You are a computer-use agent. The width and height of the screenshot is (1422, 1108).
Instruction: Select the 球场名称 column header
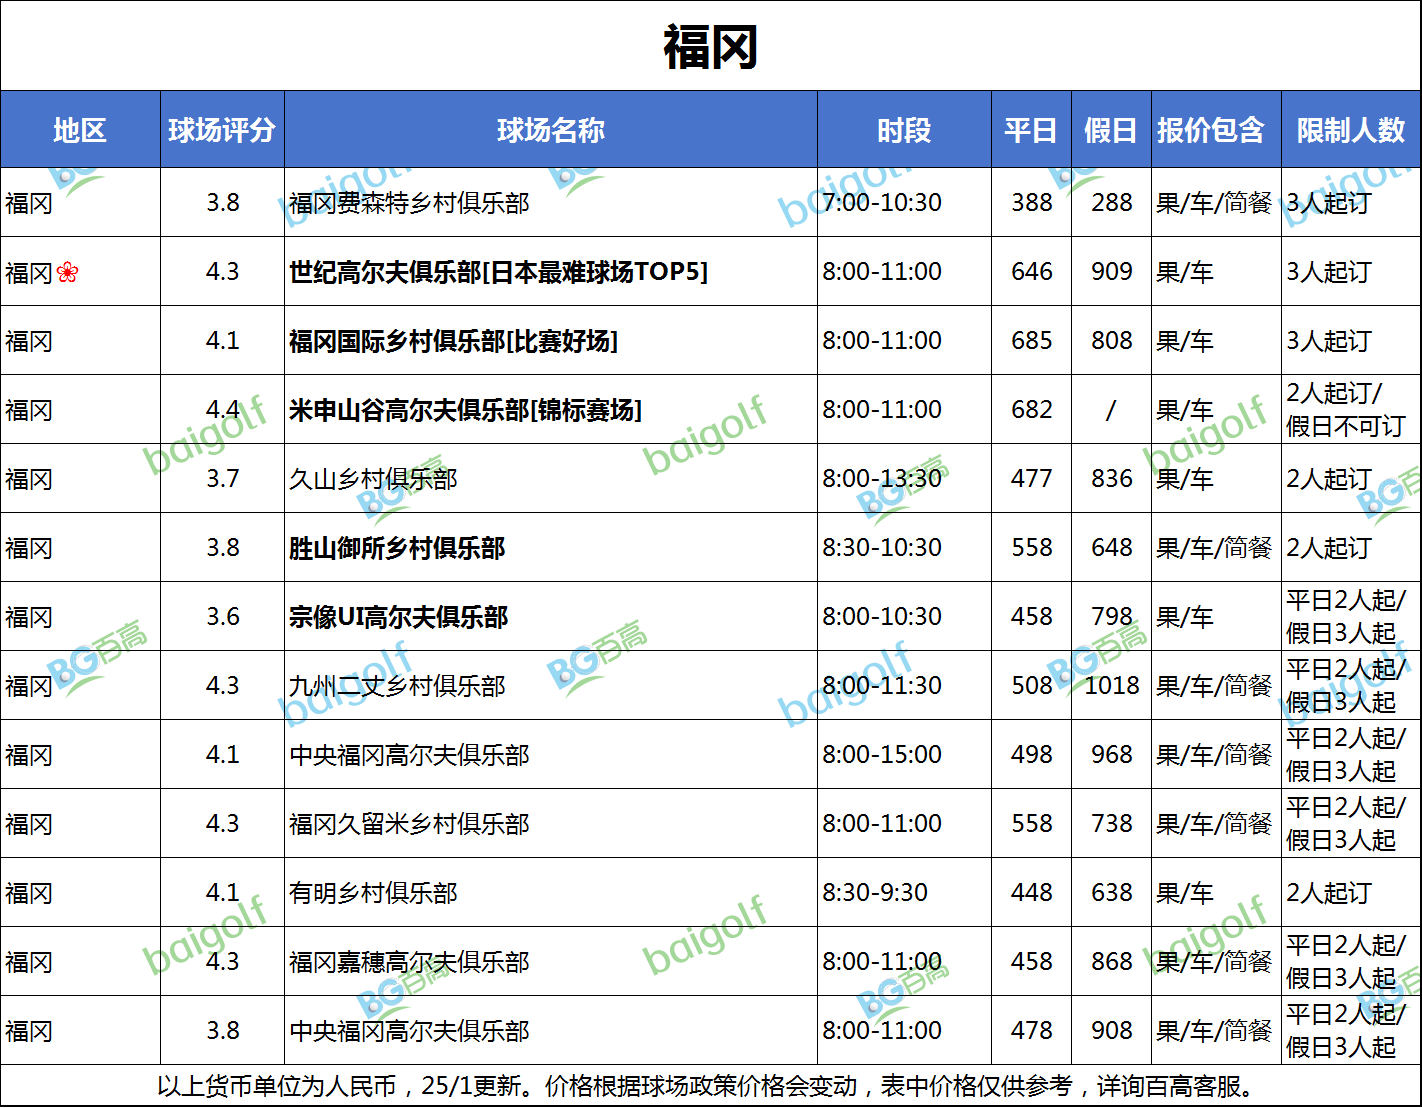(550, 130)
